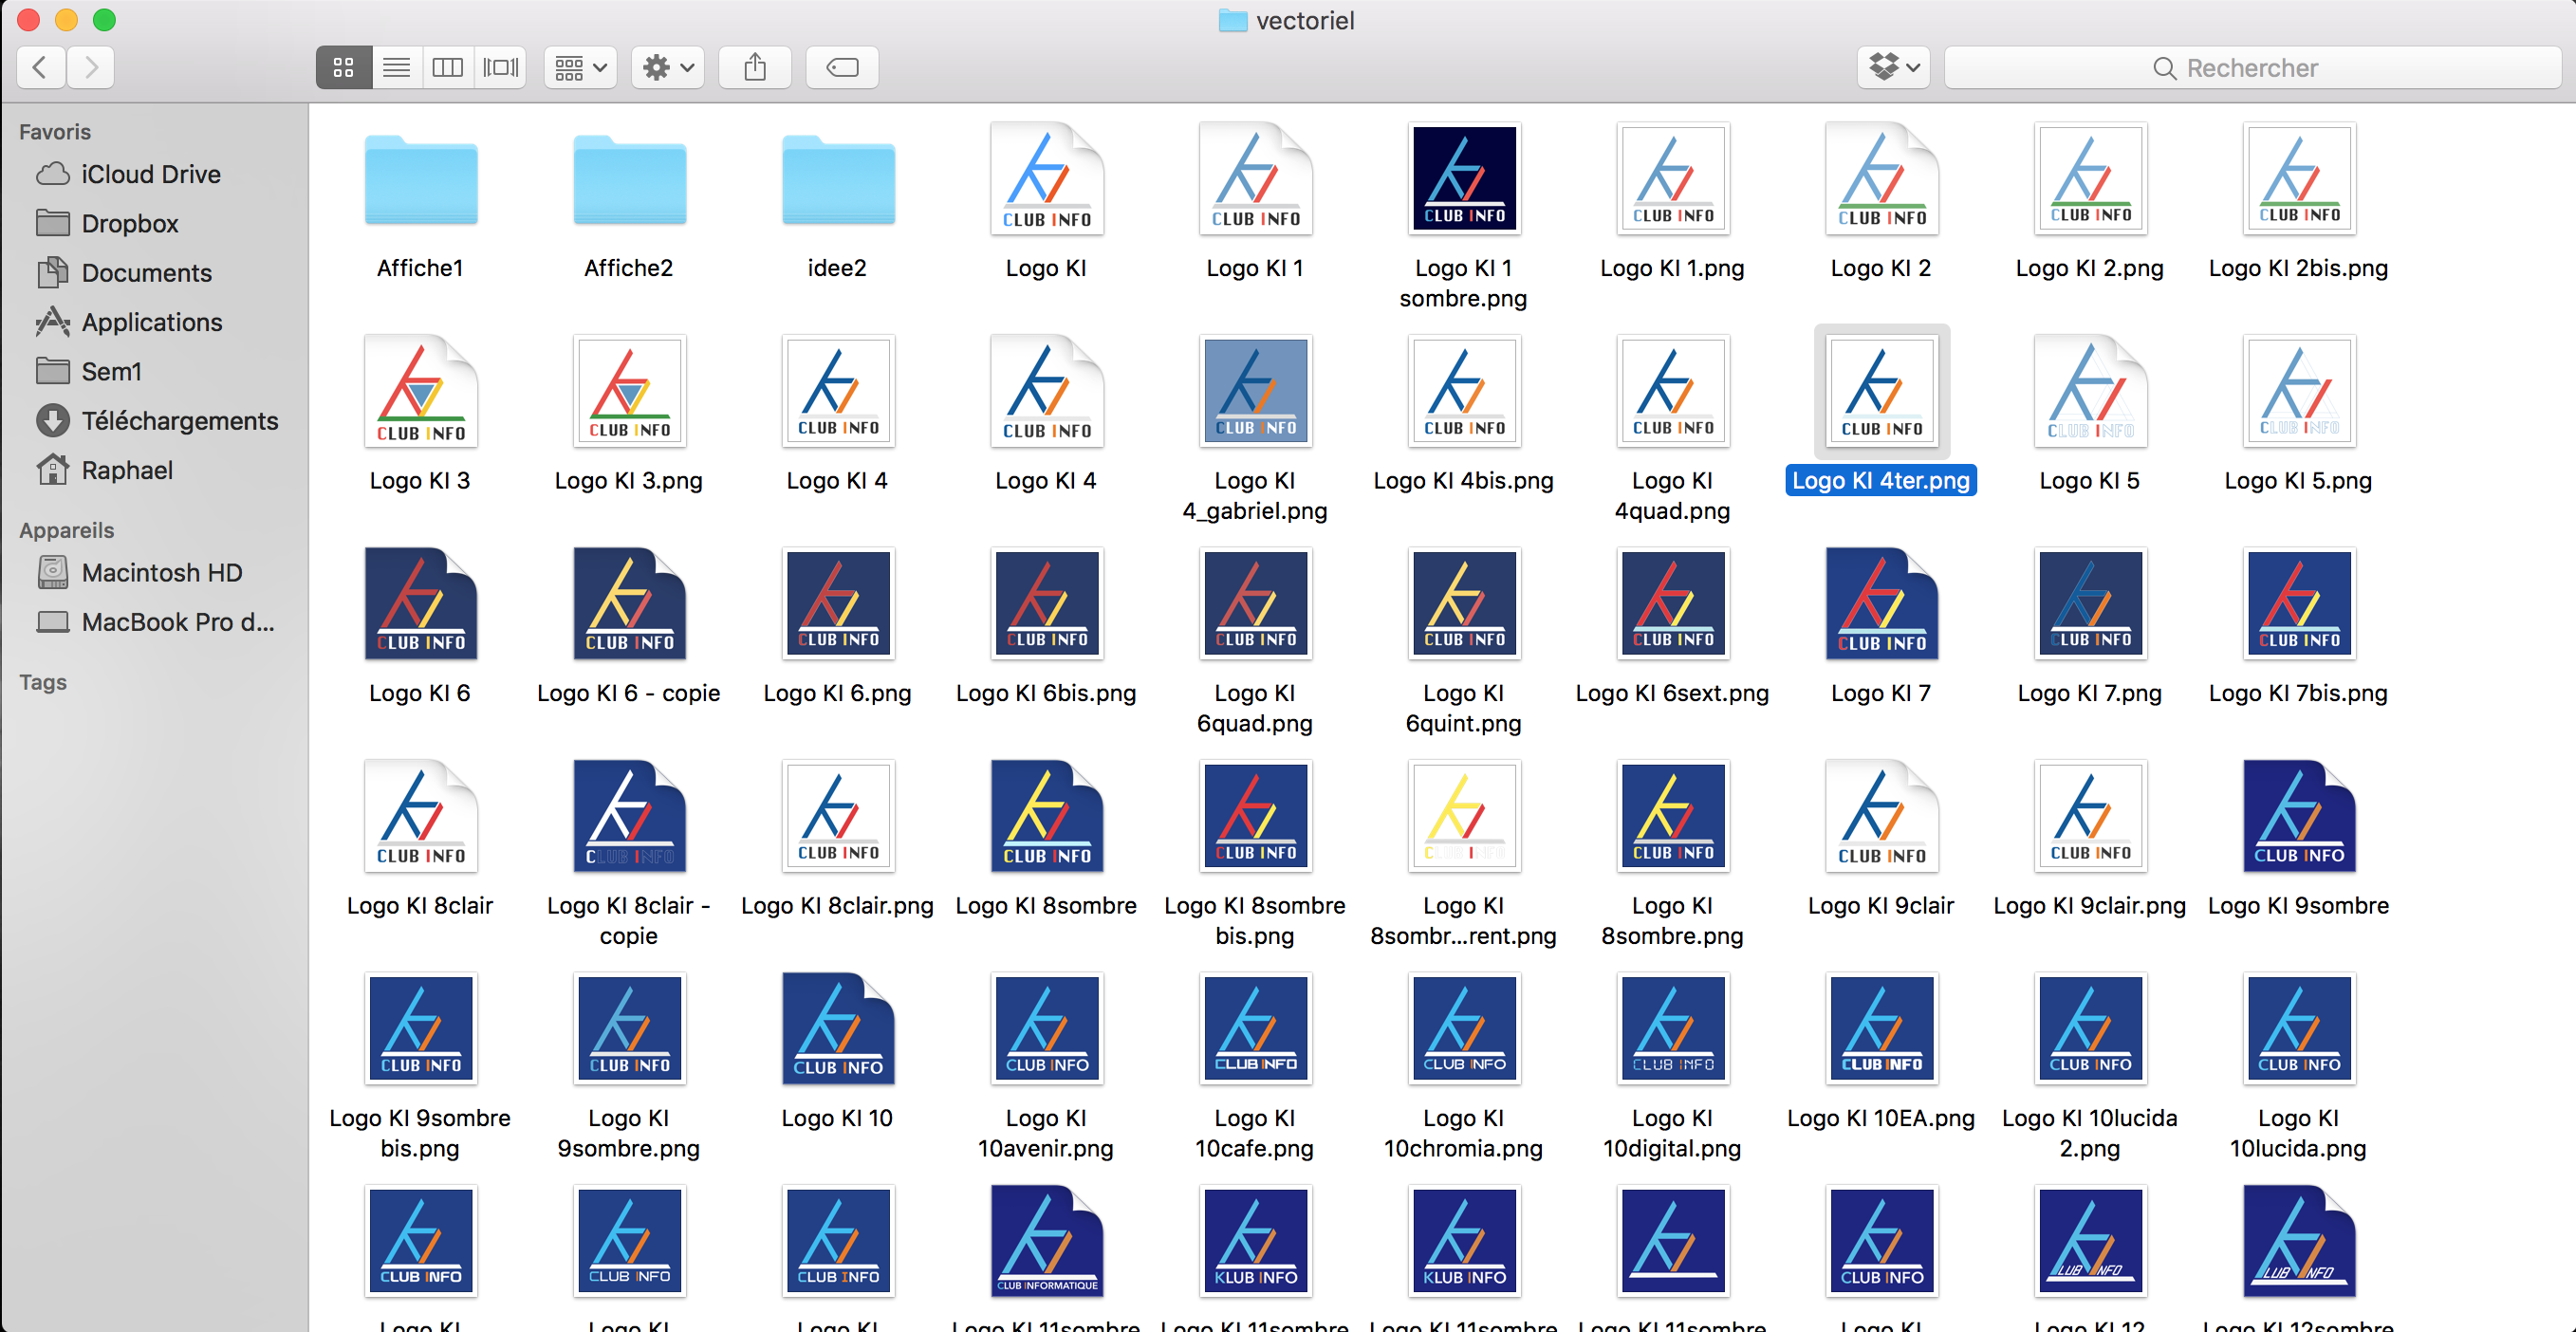This screenshot has width=2576, height=1332.
Task: Switch to icon view mode
Action: point(343,68)
